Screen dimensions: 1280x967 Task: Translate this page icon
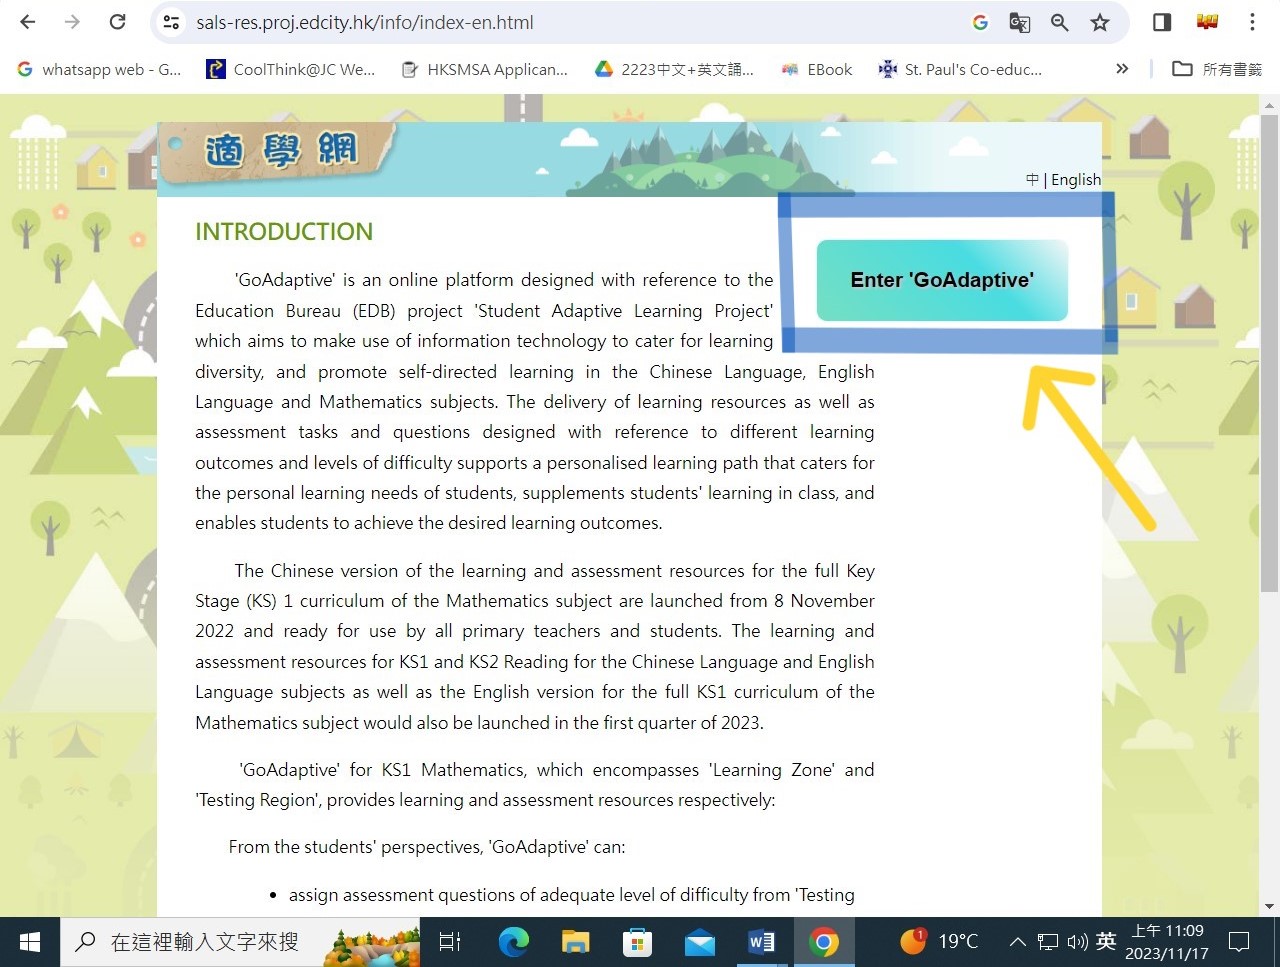1020,22
